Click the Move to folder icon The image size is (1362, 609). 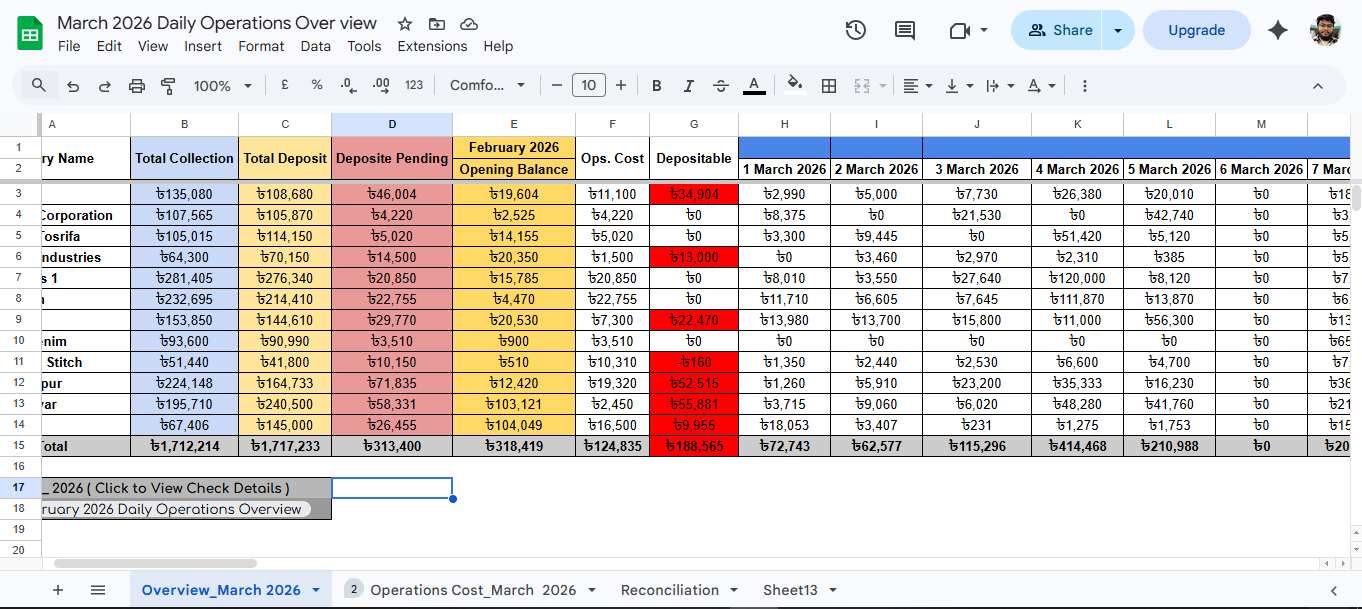click(x=437, y=23)
